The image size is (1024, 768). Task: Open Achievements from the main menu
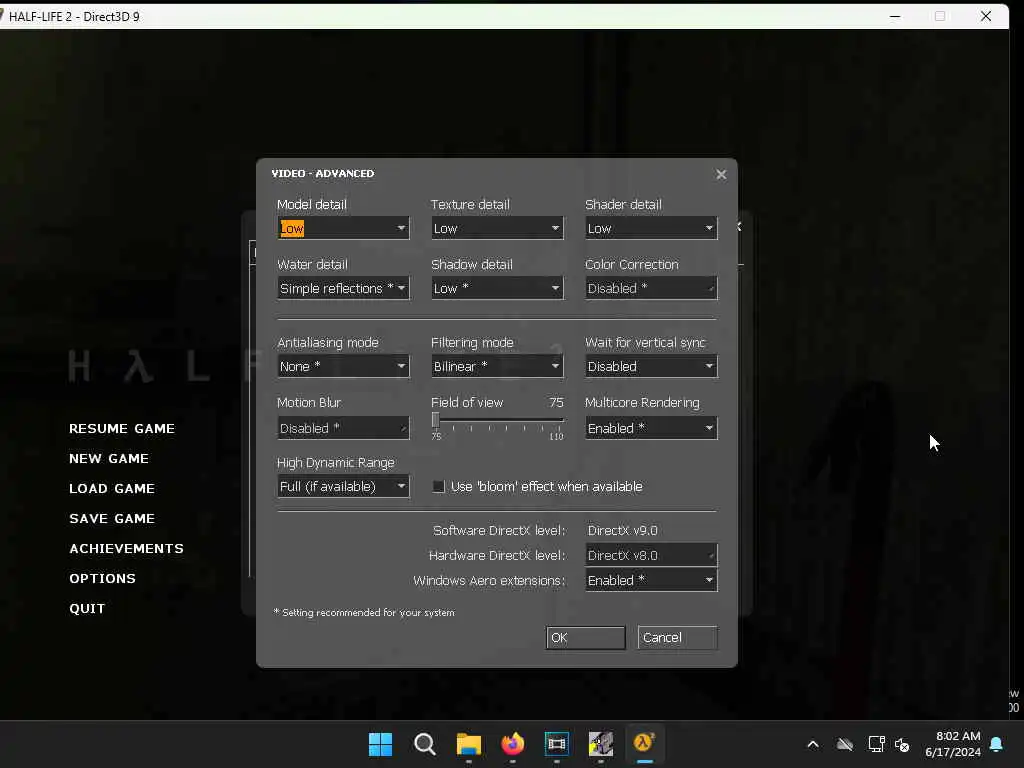coord(127,549)
